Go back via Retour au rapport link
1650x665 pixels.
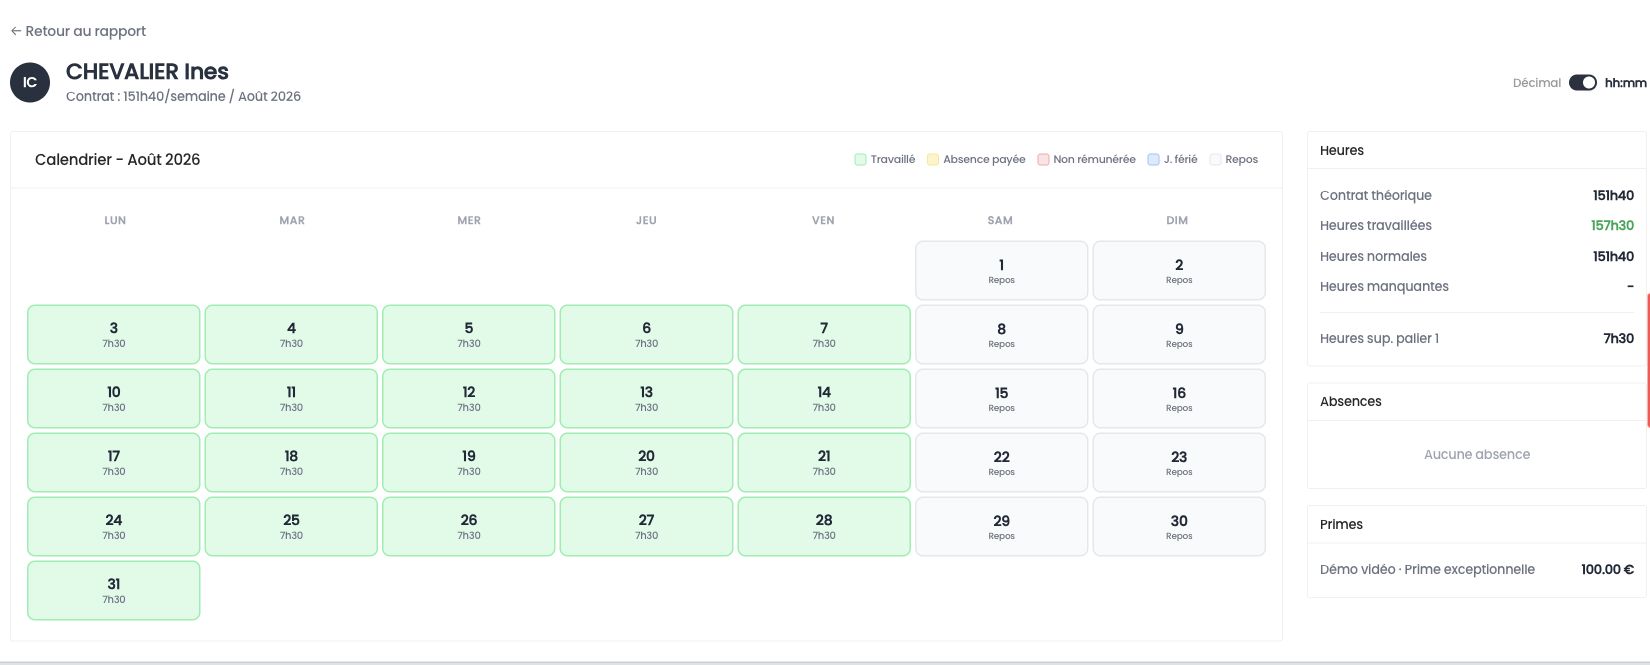(78, 31)
